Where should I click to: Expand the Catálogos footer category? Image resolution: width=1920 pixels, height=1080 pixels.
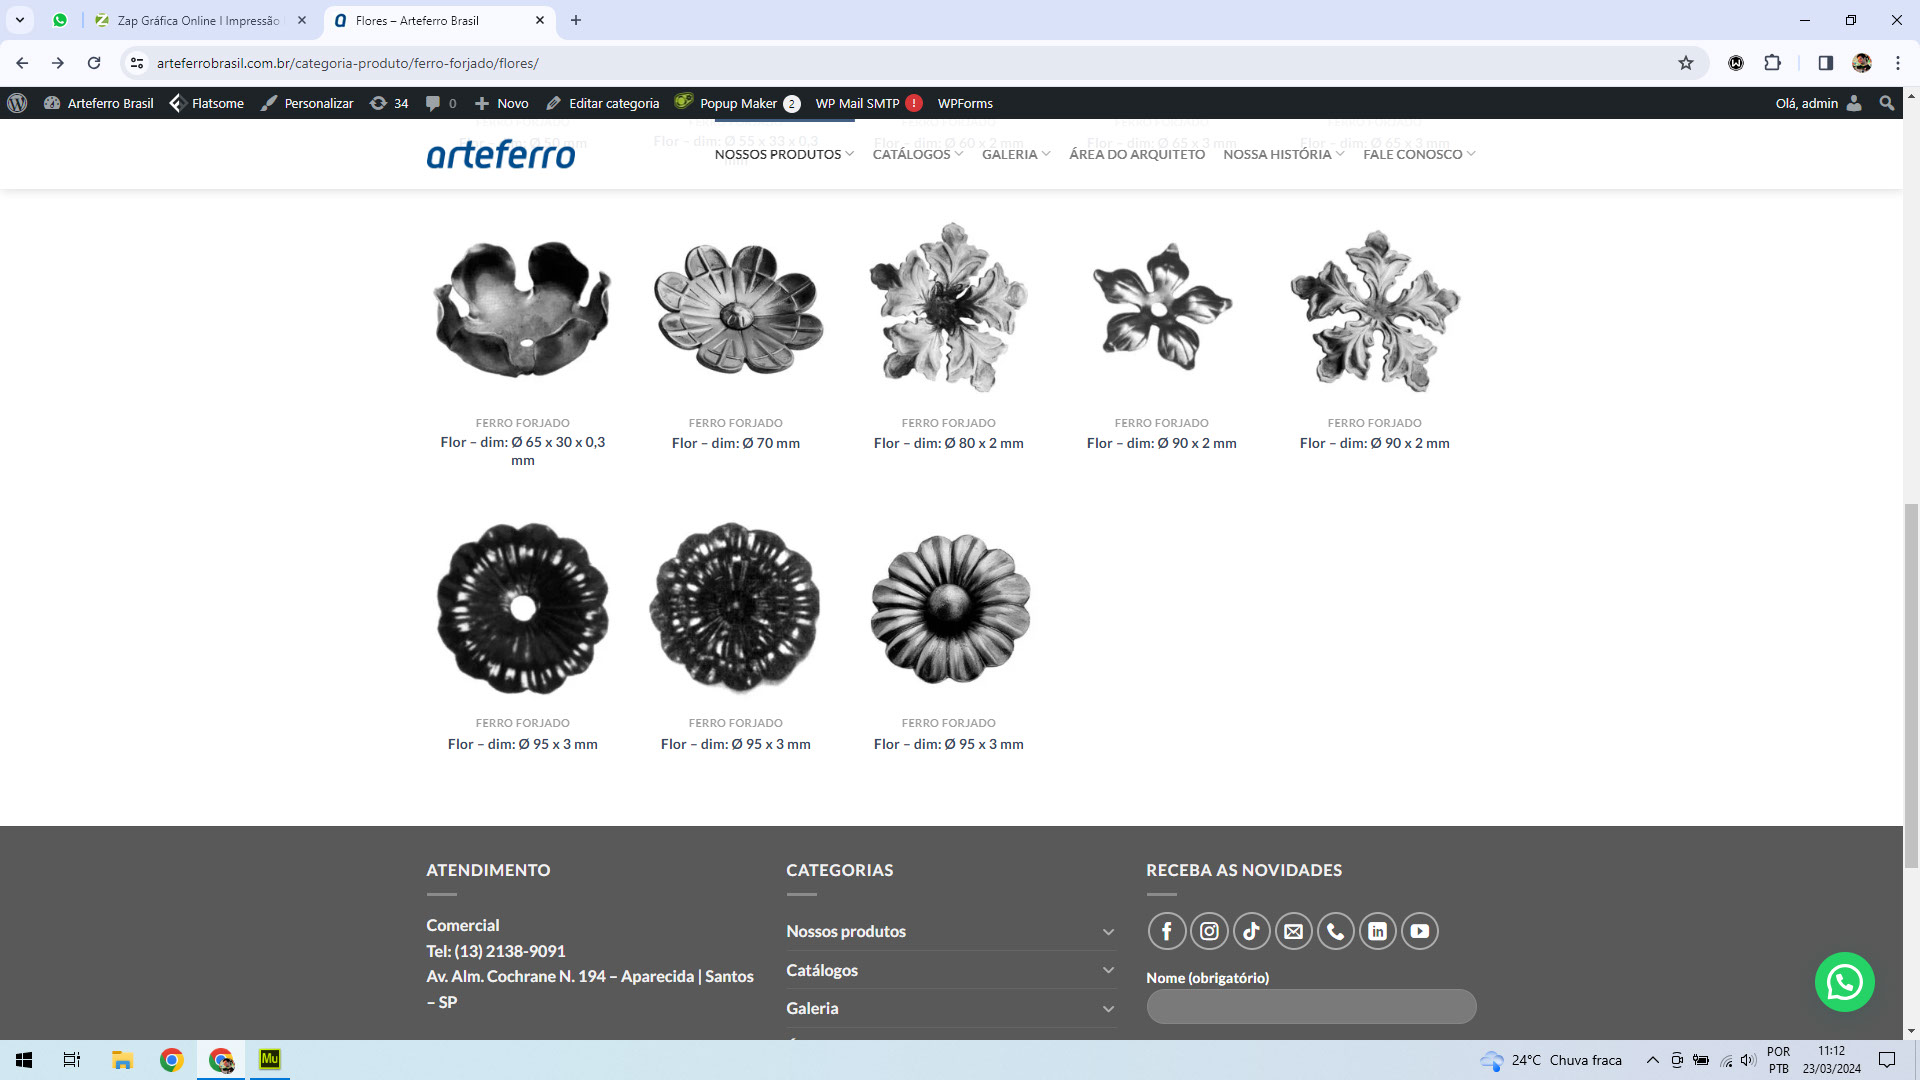[1108, 970]
